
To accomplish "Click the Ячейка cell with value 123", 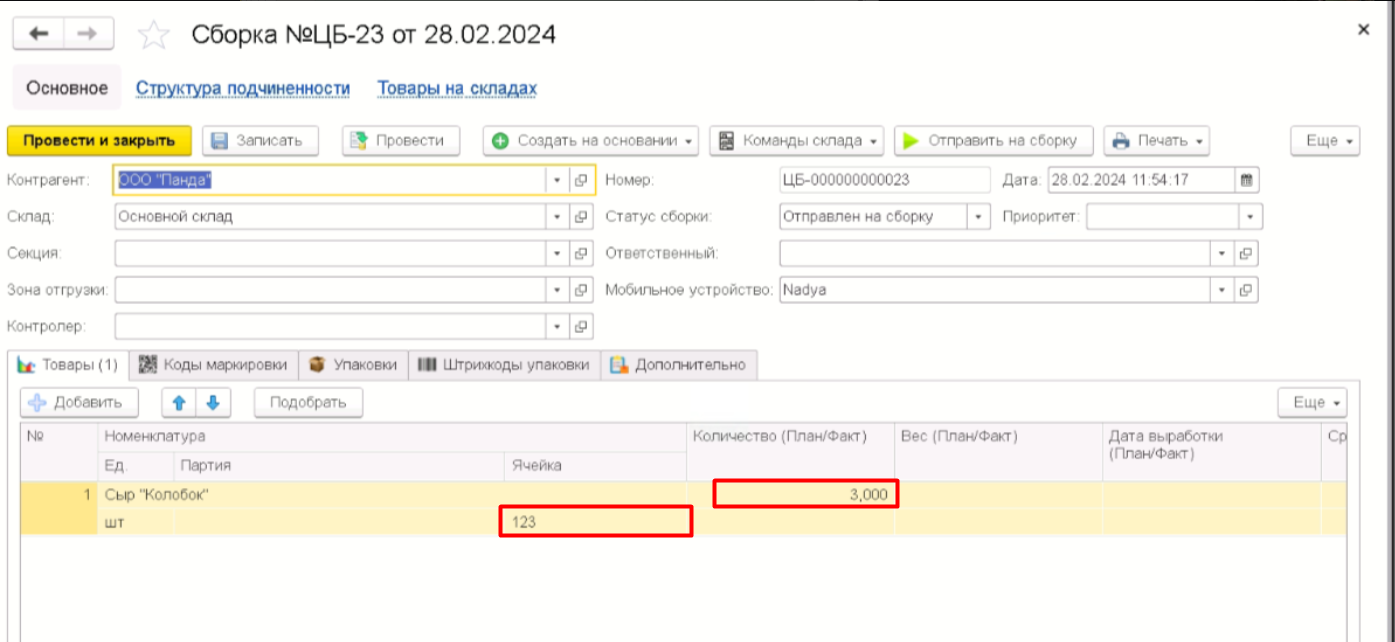I will pos(595,522).
